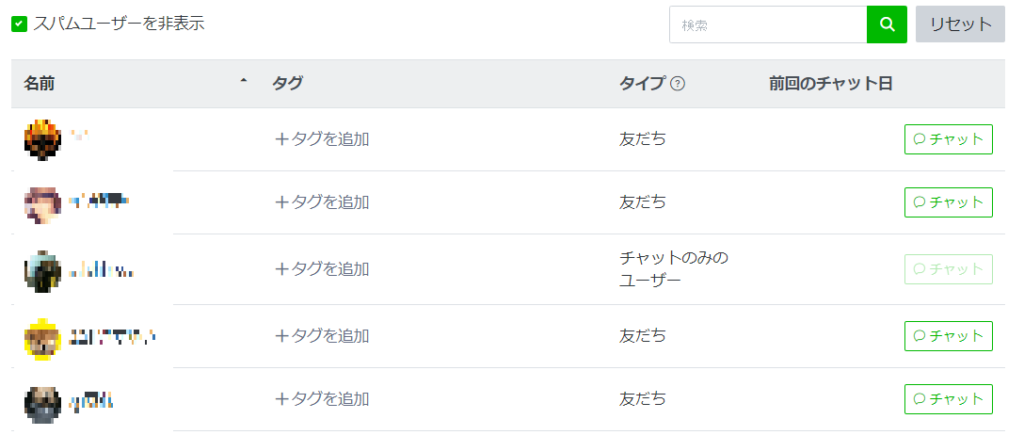Focus the 検索 input field
Screen dimensions: 1024x435
click(768, 25)
